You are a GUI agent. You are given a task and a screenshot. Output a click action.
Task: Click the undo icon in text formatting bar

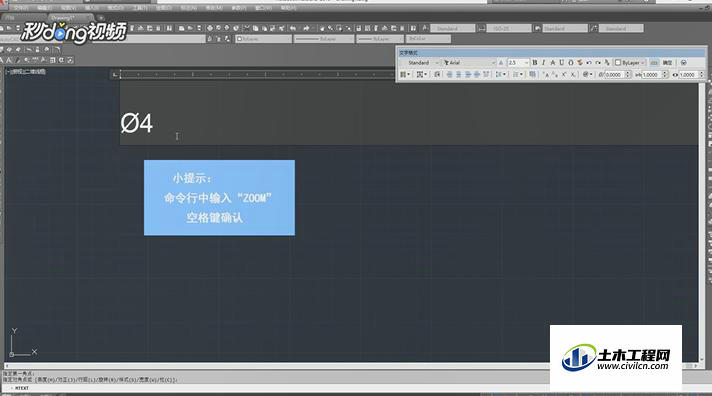tap(588, 63)
